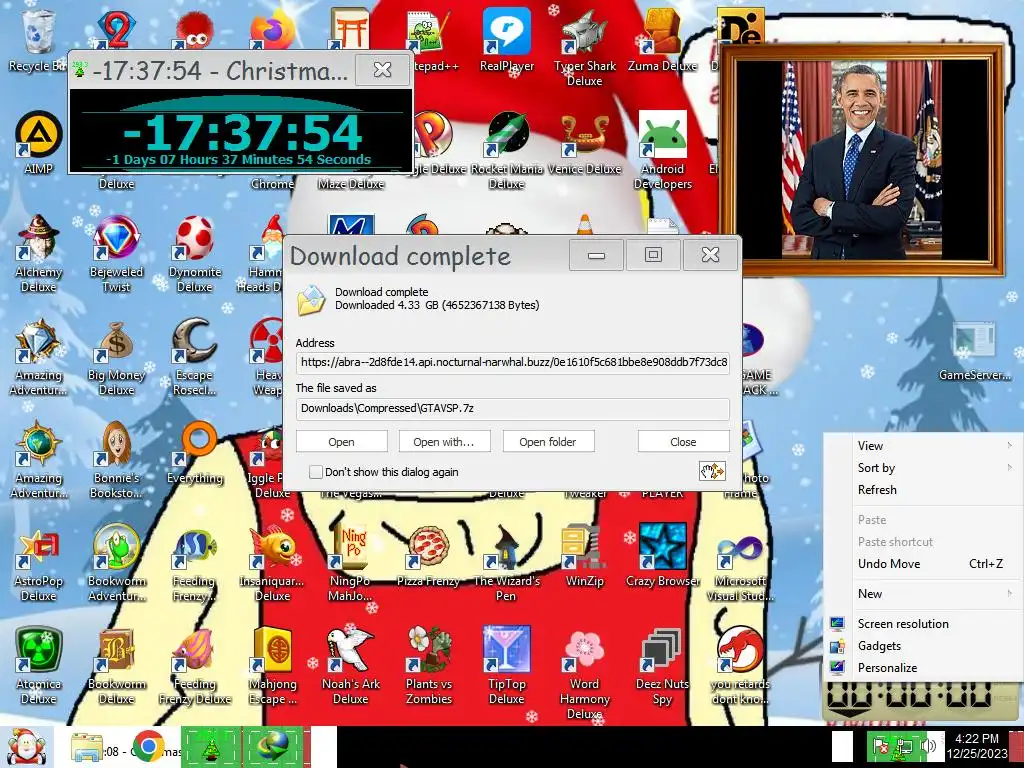The height and width of the screenshot is (768, 1024).
Task: Click the Zuma Deluxe icon
Action: (x=662, y=40)
